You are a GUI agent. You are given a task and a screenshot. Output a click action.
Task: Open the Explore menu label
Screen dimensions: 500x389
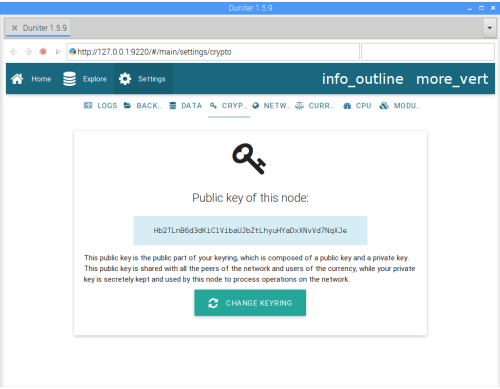(x=95, y=79)
